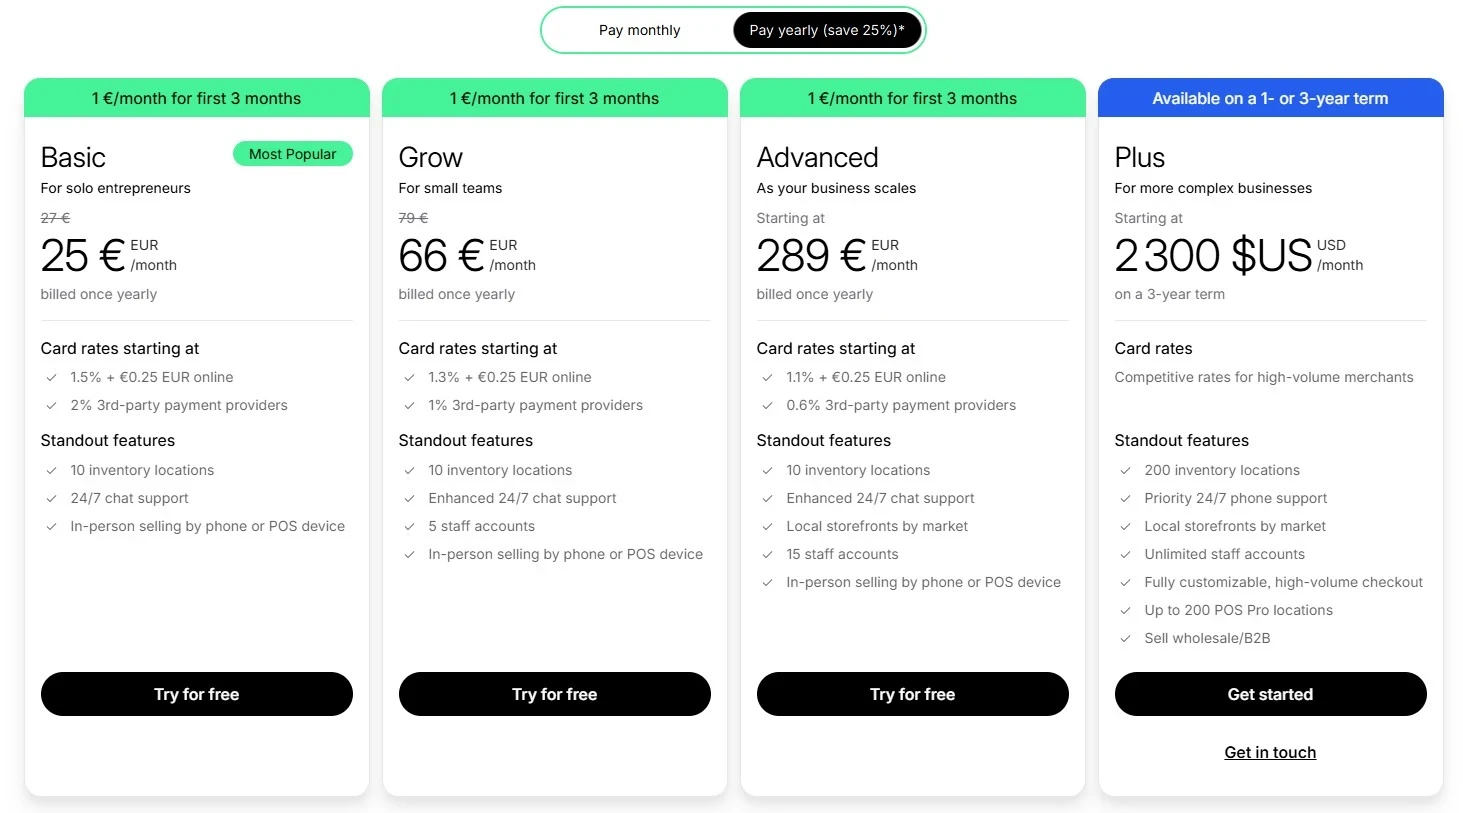Image resolution: width=1463 pixels, height=813 pixels.
Task: Click the checkmark beside Basic's 24/7 chat support
Action: pos(51,498)
